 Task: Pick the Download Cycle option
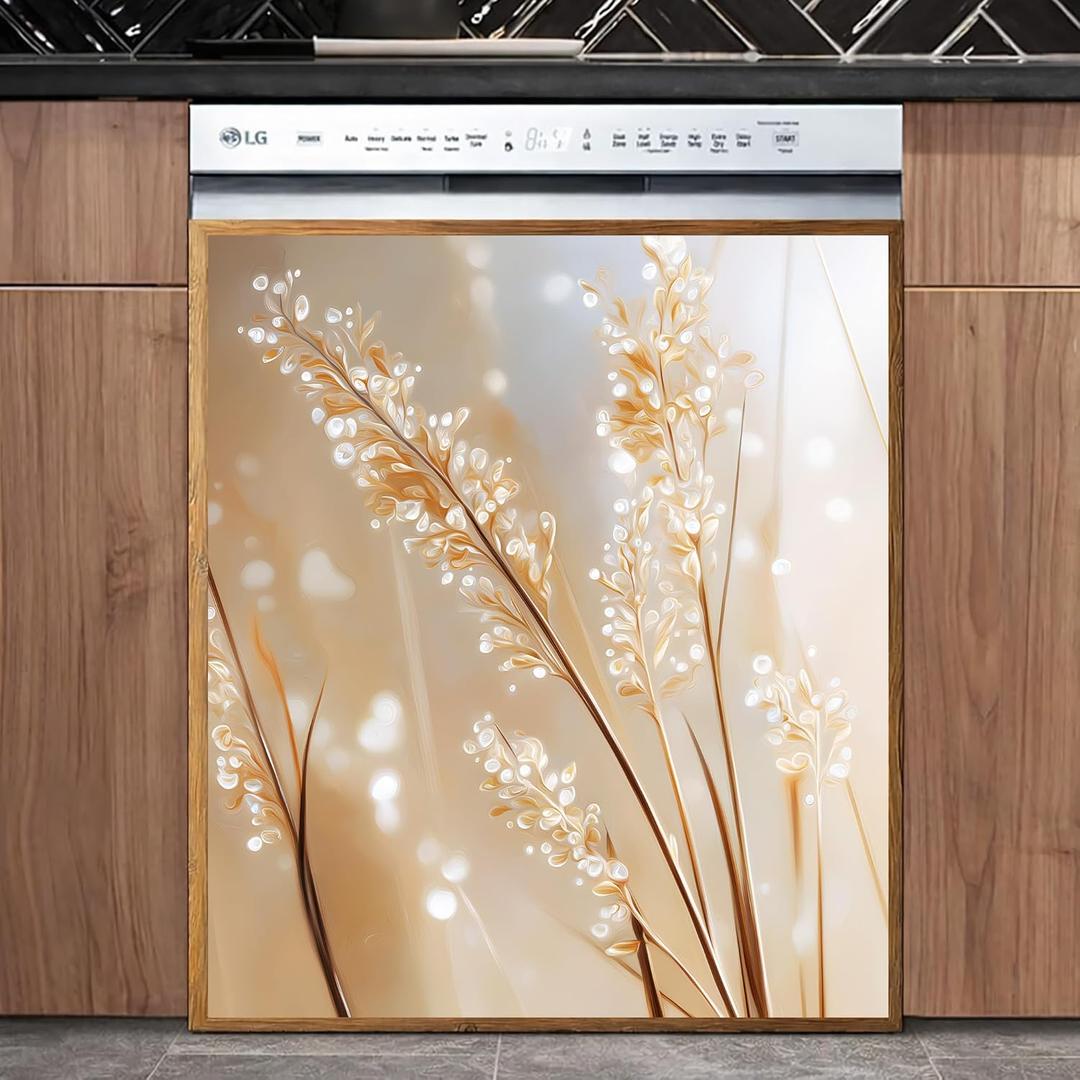(x=476, y=140)
